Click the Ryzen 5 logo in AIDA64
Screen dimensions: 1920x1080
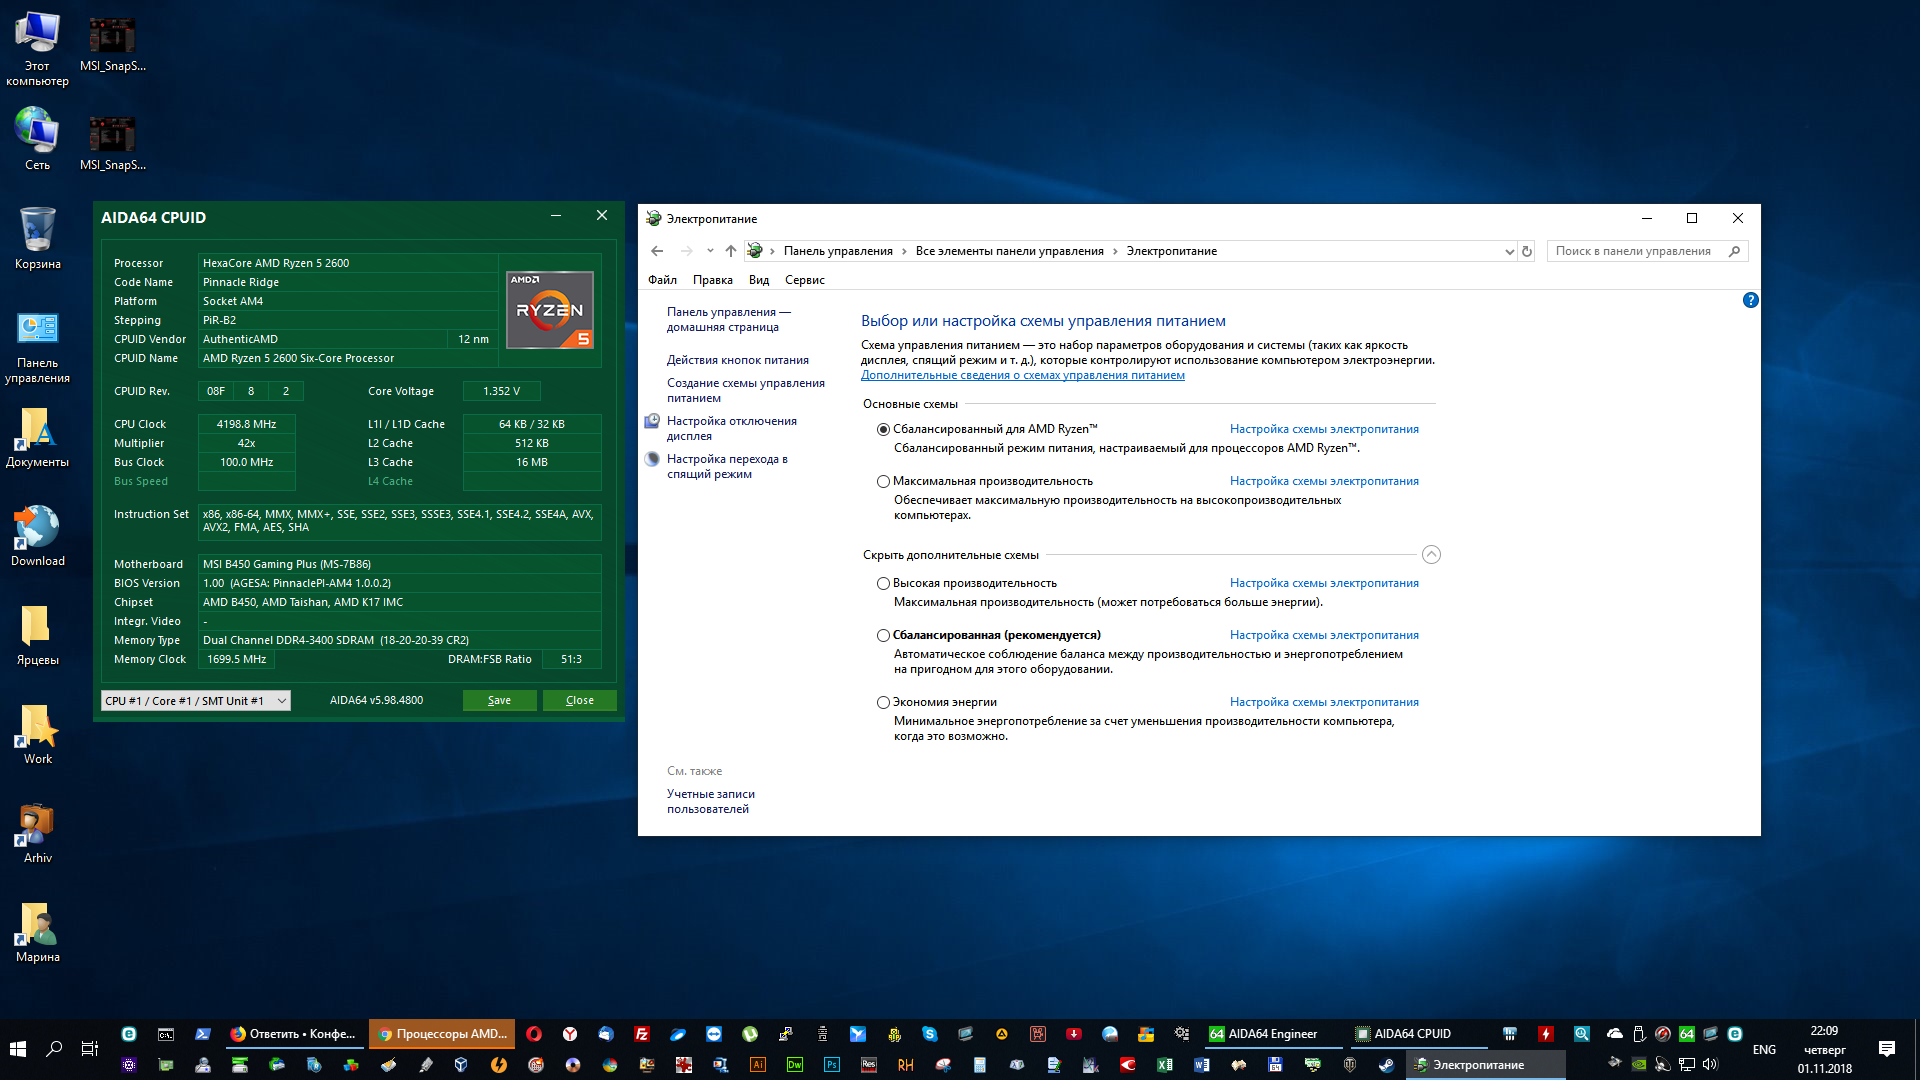[550, 310]
